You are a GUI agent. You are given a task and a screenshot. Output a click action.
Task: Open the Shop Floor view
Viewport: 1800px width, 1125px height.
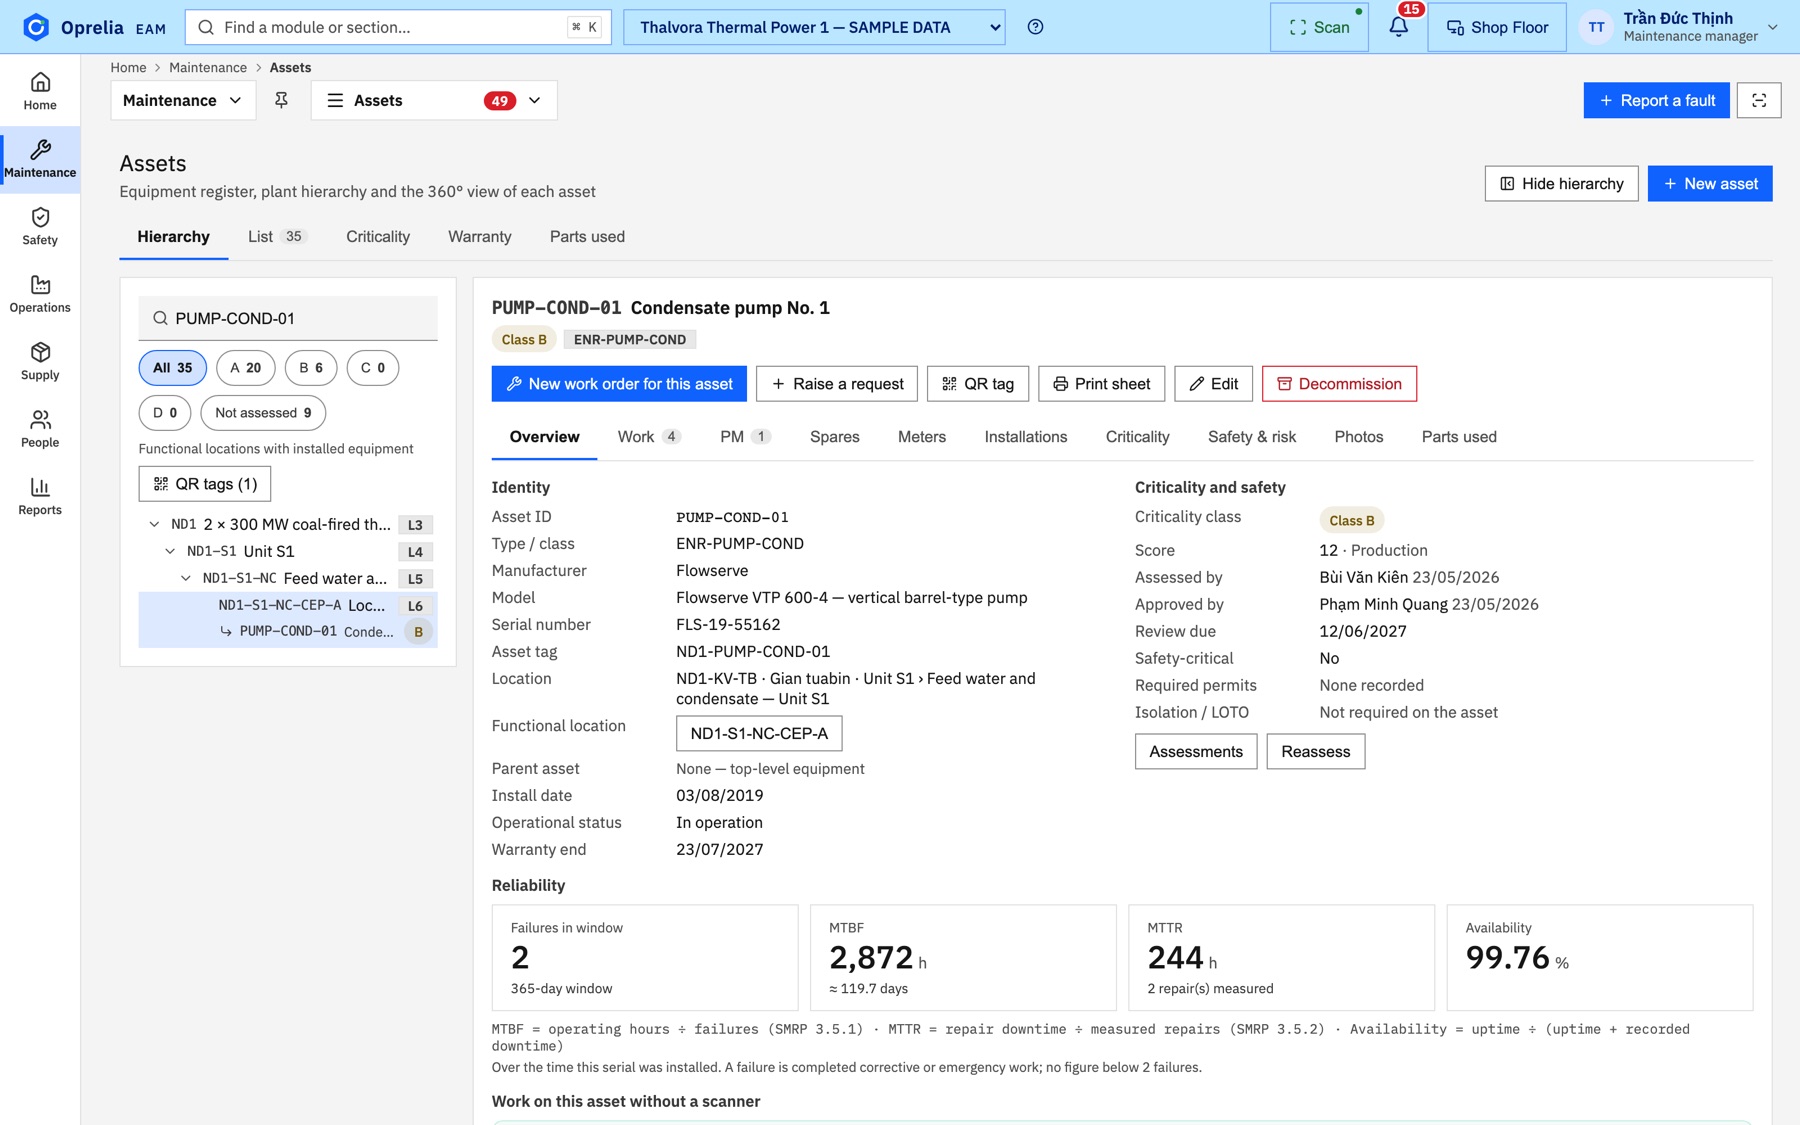(1496, 27)
